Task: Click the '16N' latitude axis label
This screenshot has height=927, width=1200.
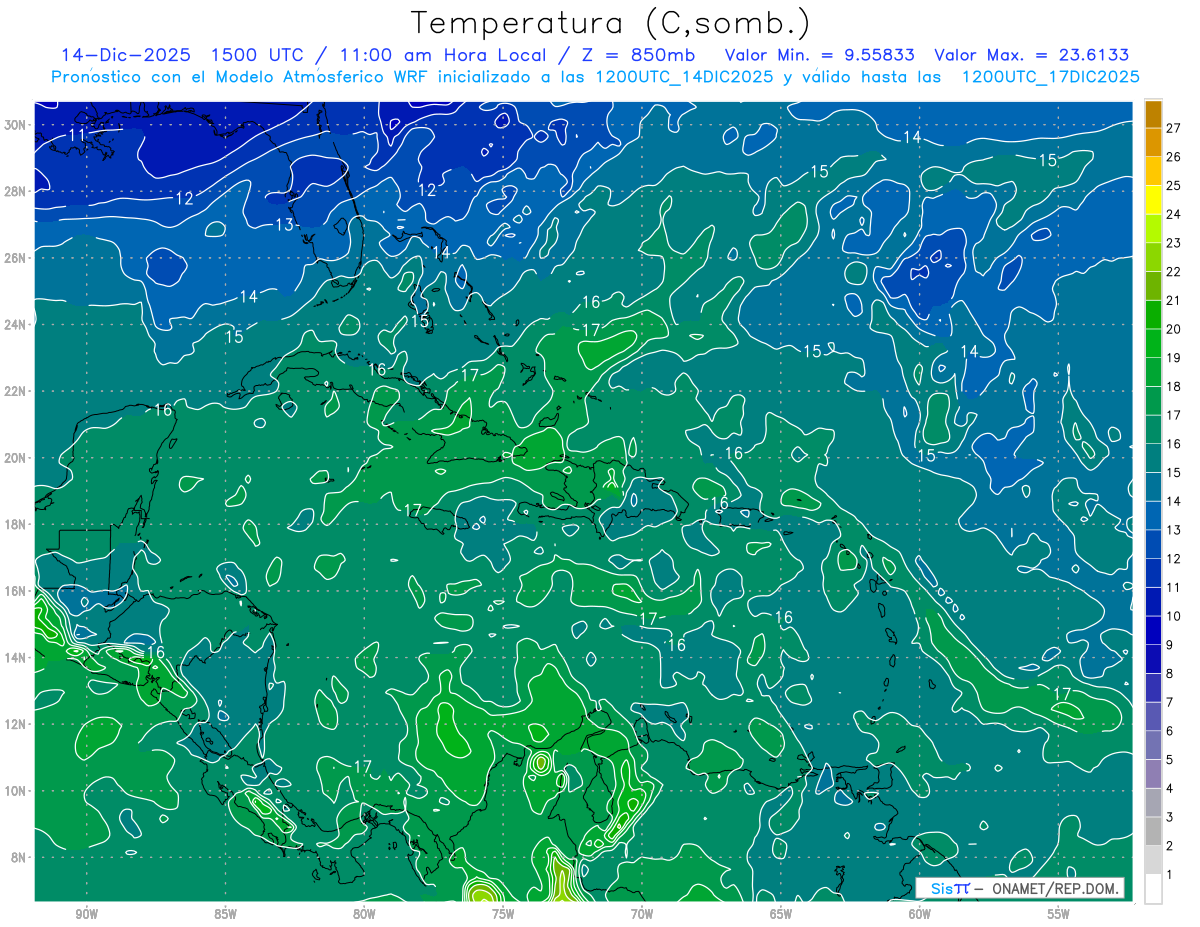Action: click(15, 591)
